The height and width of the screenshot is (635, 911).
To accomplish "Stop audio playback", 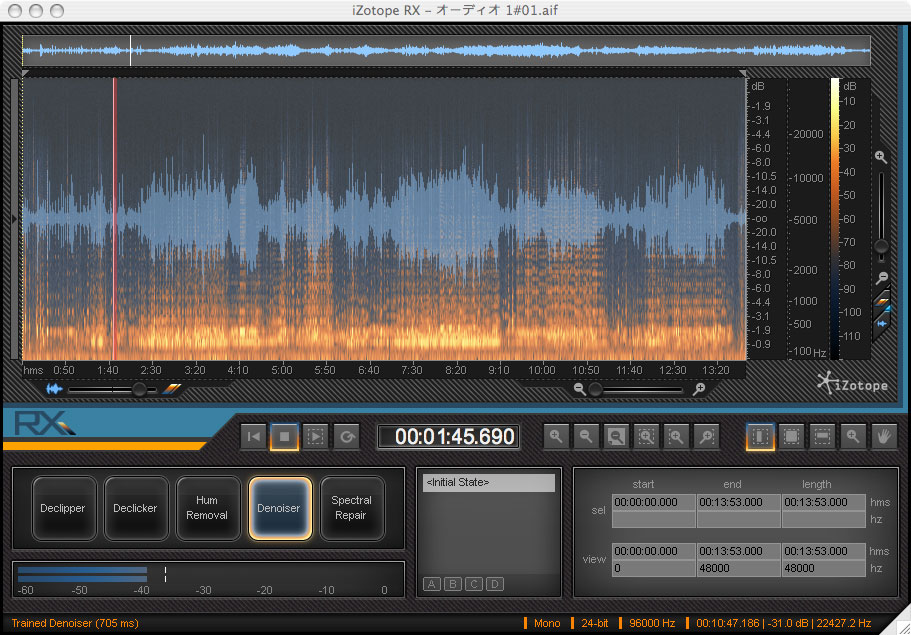I will 284,436.
